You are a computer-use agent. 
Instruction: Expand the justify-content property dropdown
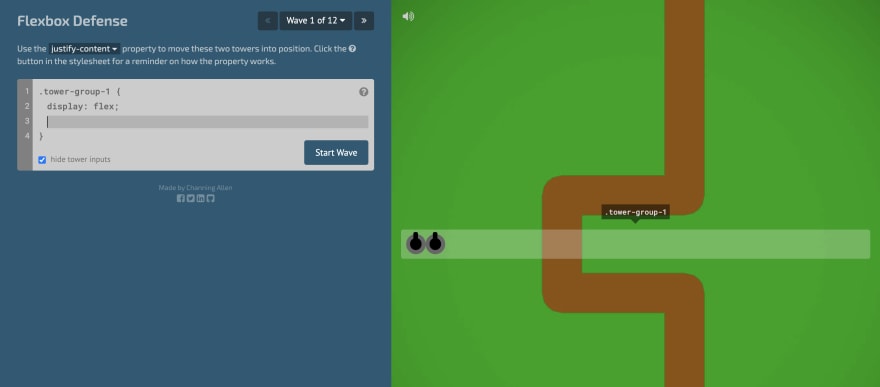tap(84, 49)
